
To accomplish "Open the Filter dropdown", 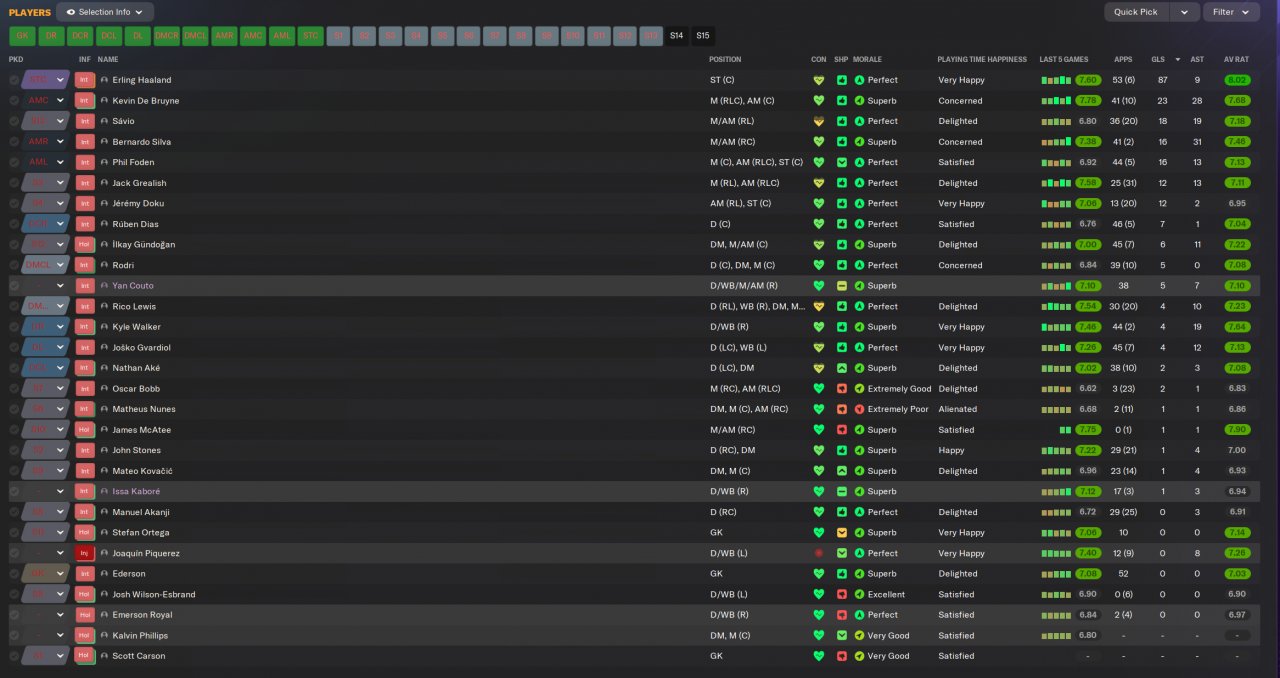I will pyautogui.click(x=1231, y=12).
